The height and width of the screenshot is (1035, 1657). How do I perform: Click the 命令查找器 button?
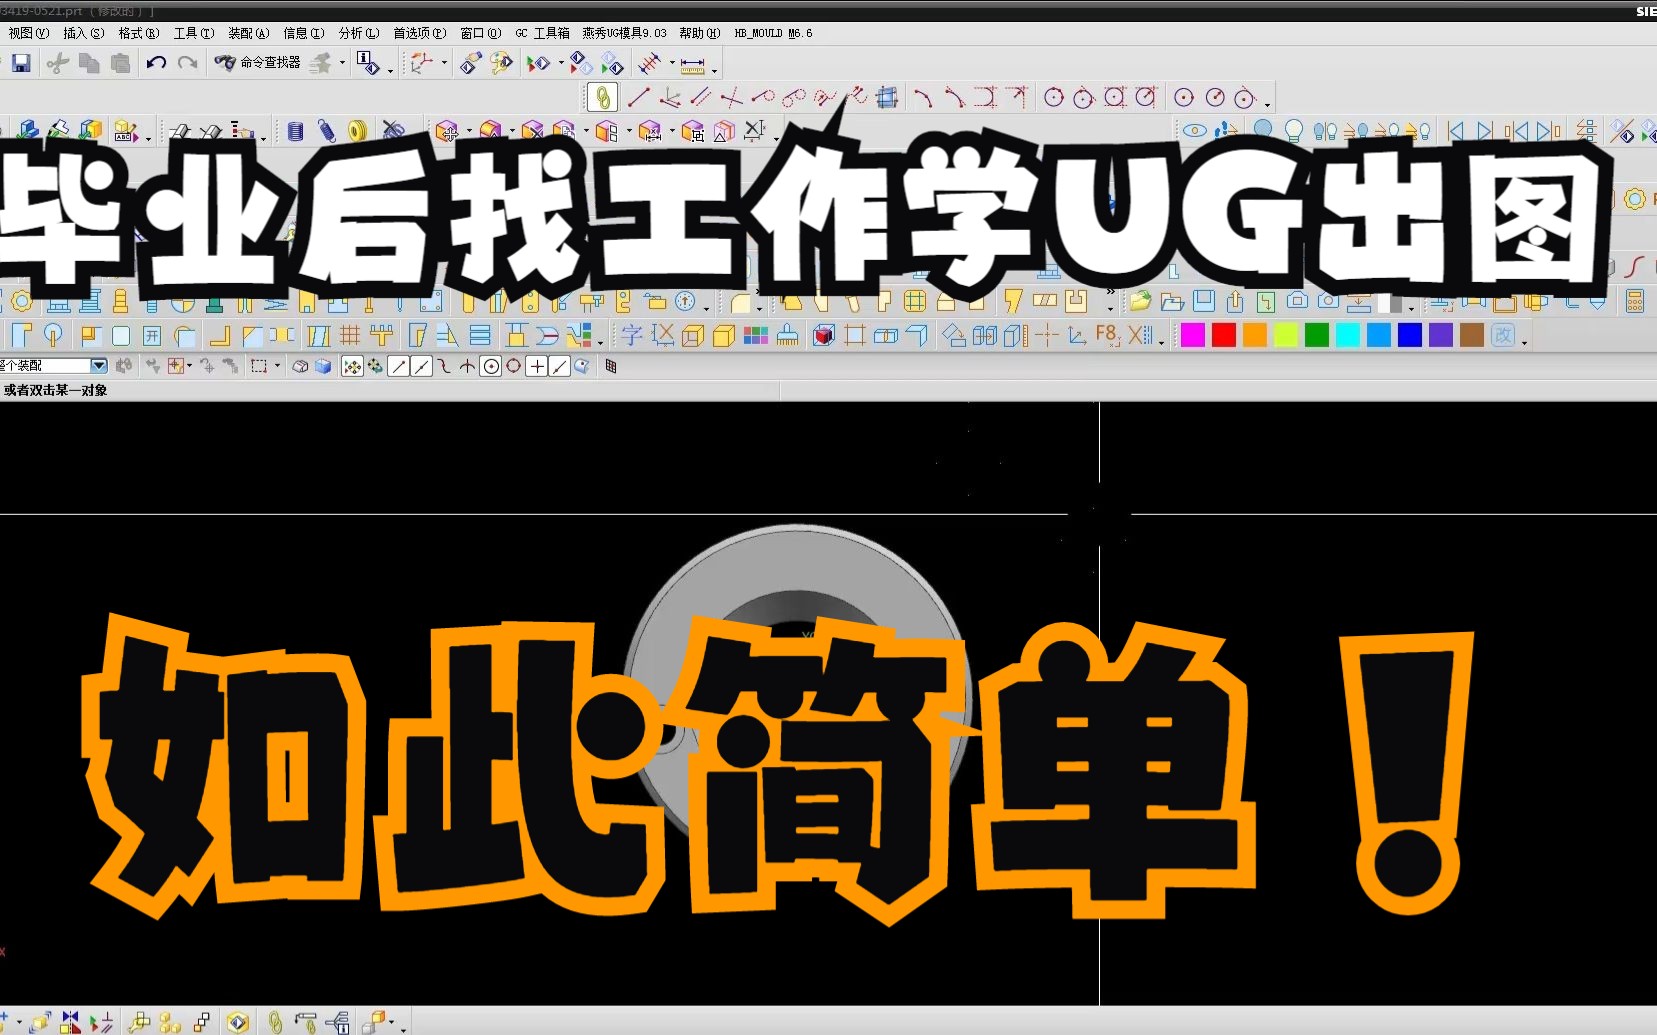262,63
